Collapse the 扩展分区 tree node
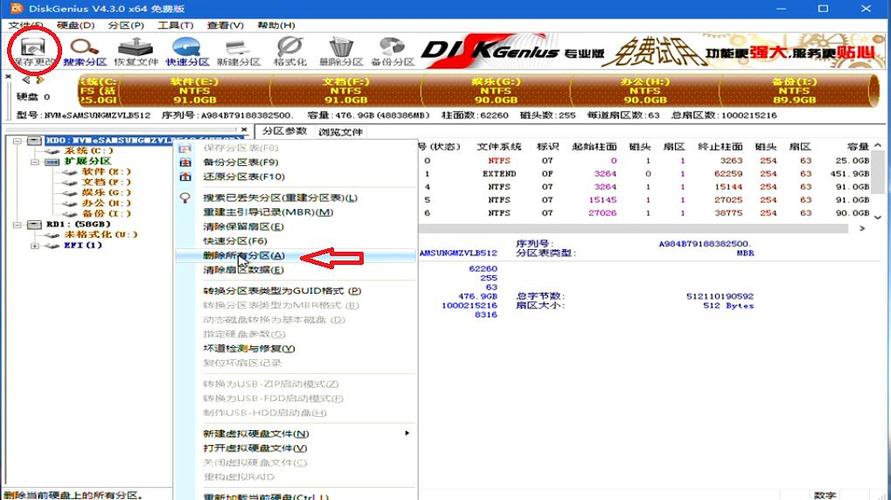 point(35,161)
